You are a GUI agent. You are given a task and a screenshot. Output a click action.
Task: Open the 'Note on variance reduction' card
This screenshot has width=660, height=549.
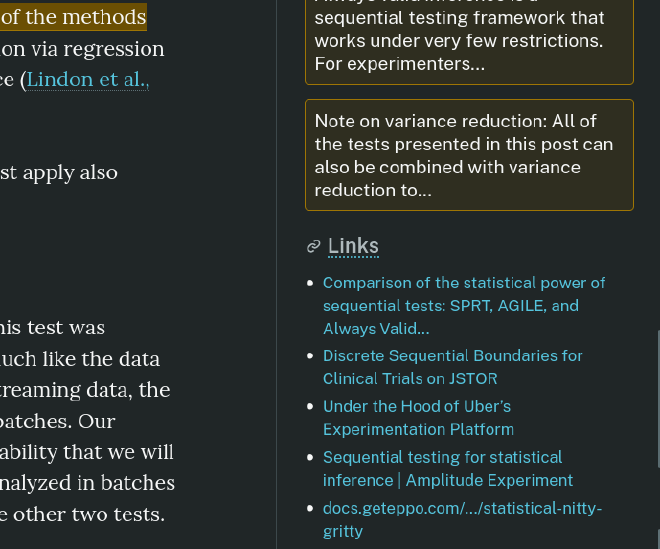click(x=469, y=155)
